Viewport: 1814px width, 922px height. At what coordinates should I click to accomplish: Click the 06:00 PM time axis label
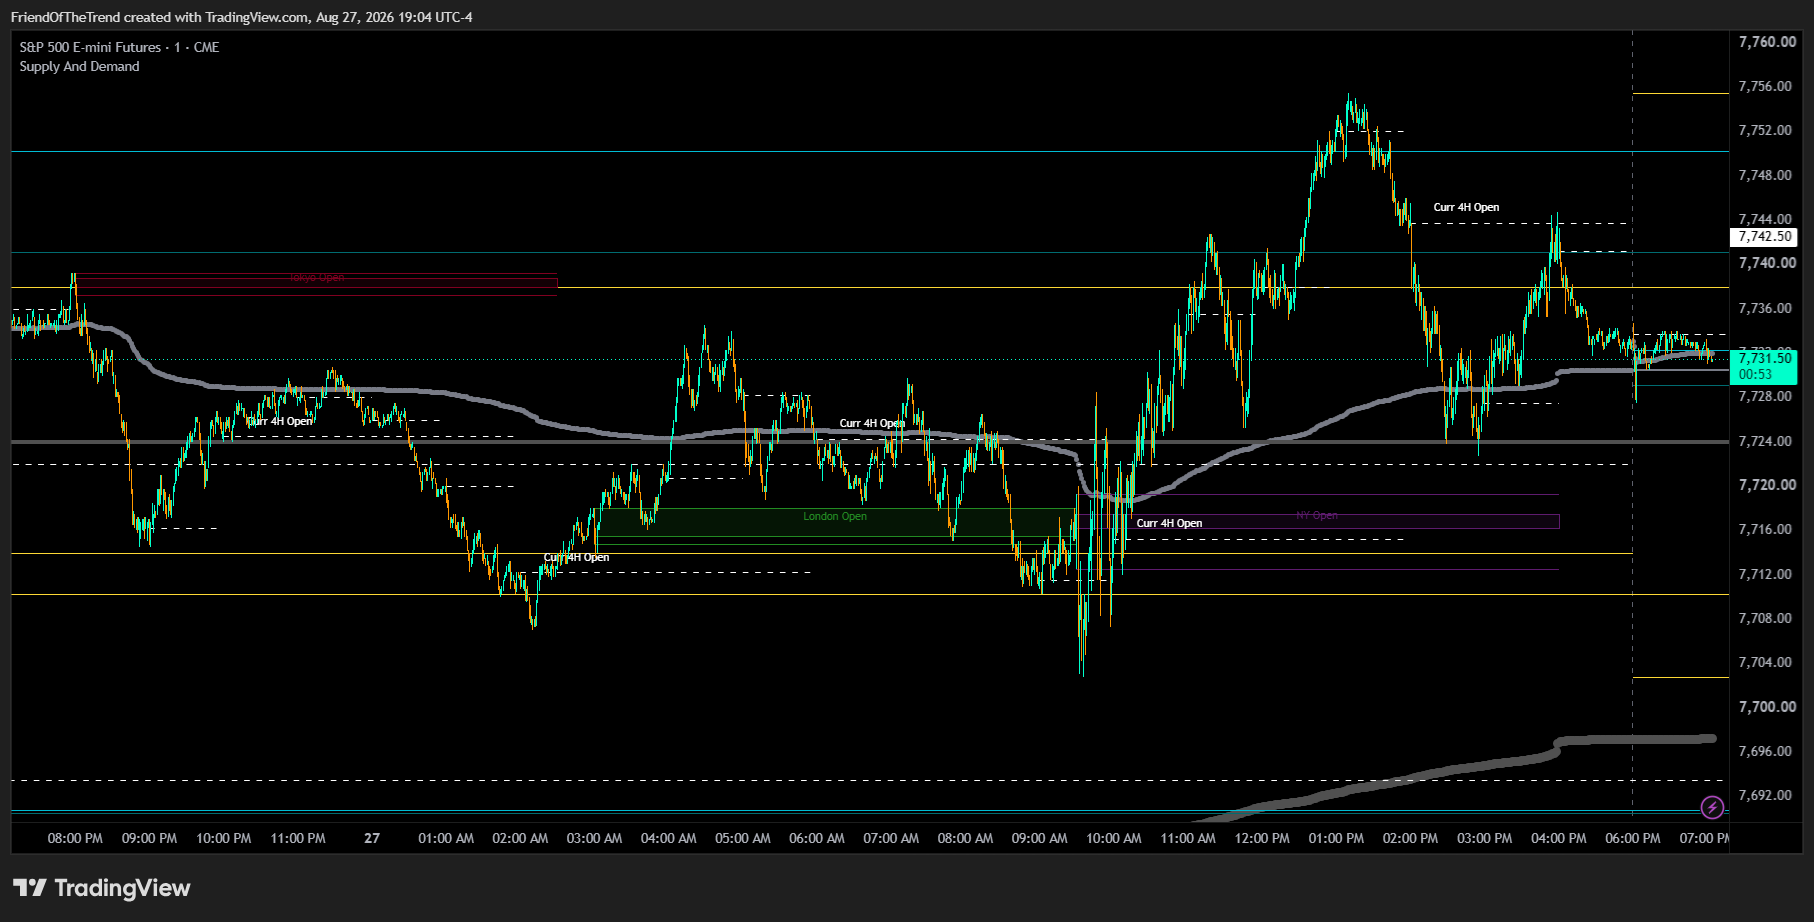(x=1633, y=838)
